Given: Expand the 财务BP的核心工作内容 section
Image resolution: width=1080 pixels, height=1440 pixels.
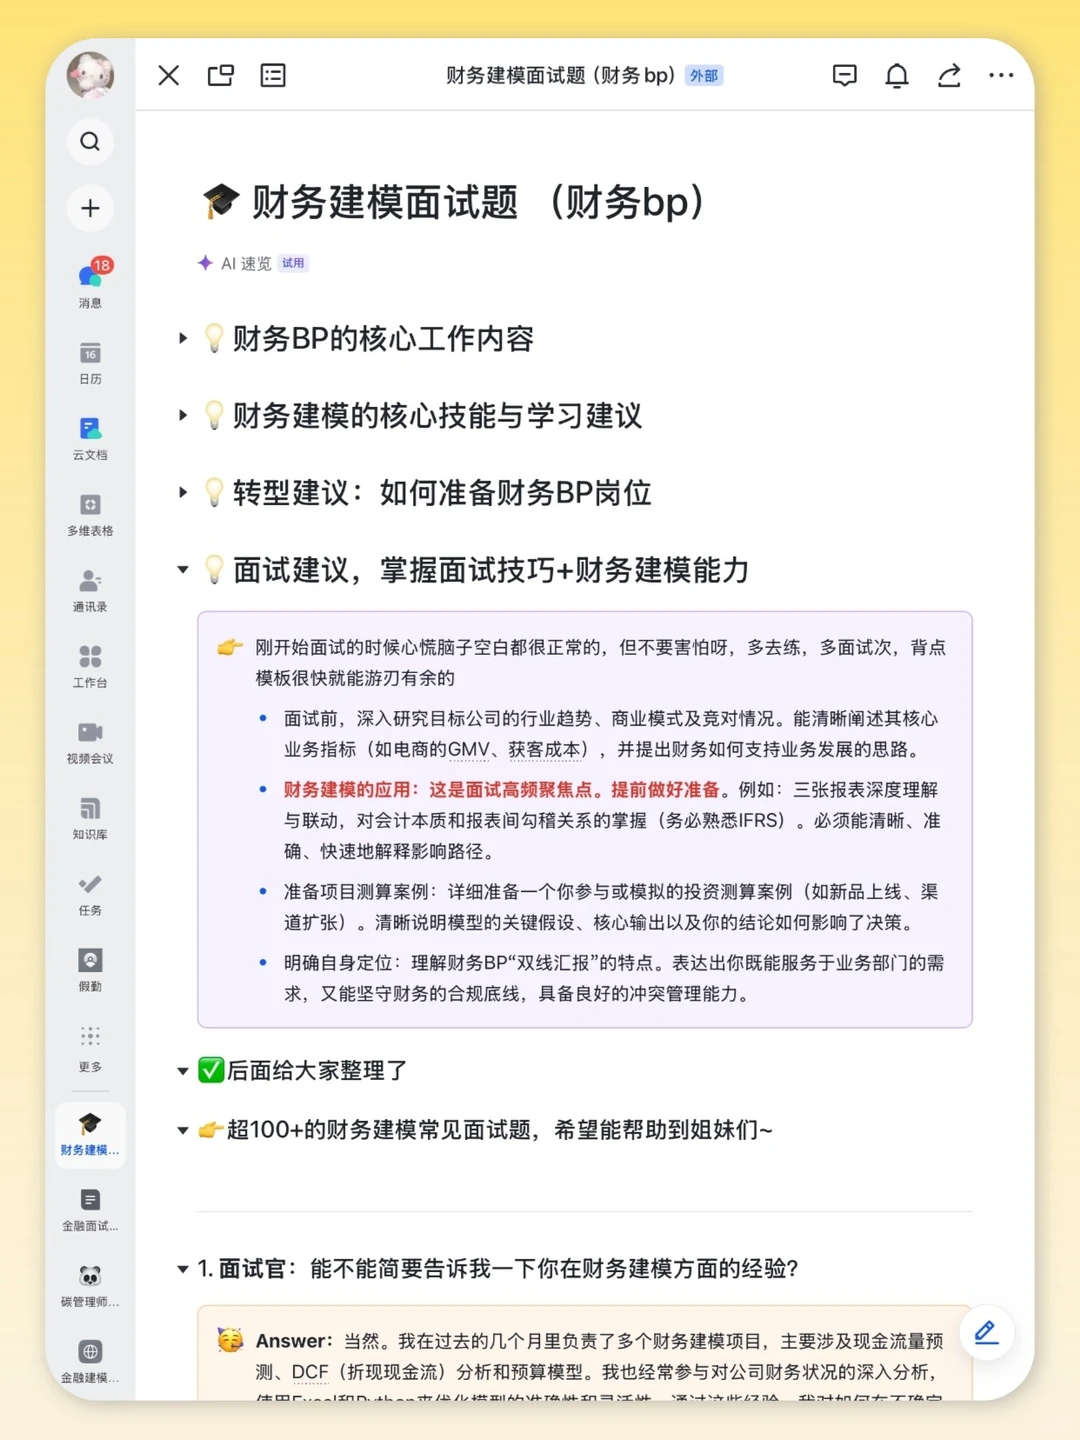Looking at the screenshot, I should (x=183, y=340).
